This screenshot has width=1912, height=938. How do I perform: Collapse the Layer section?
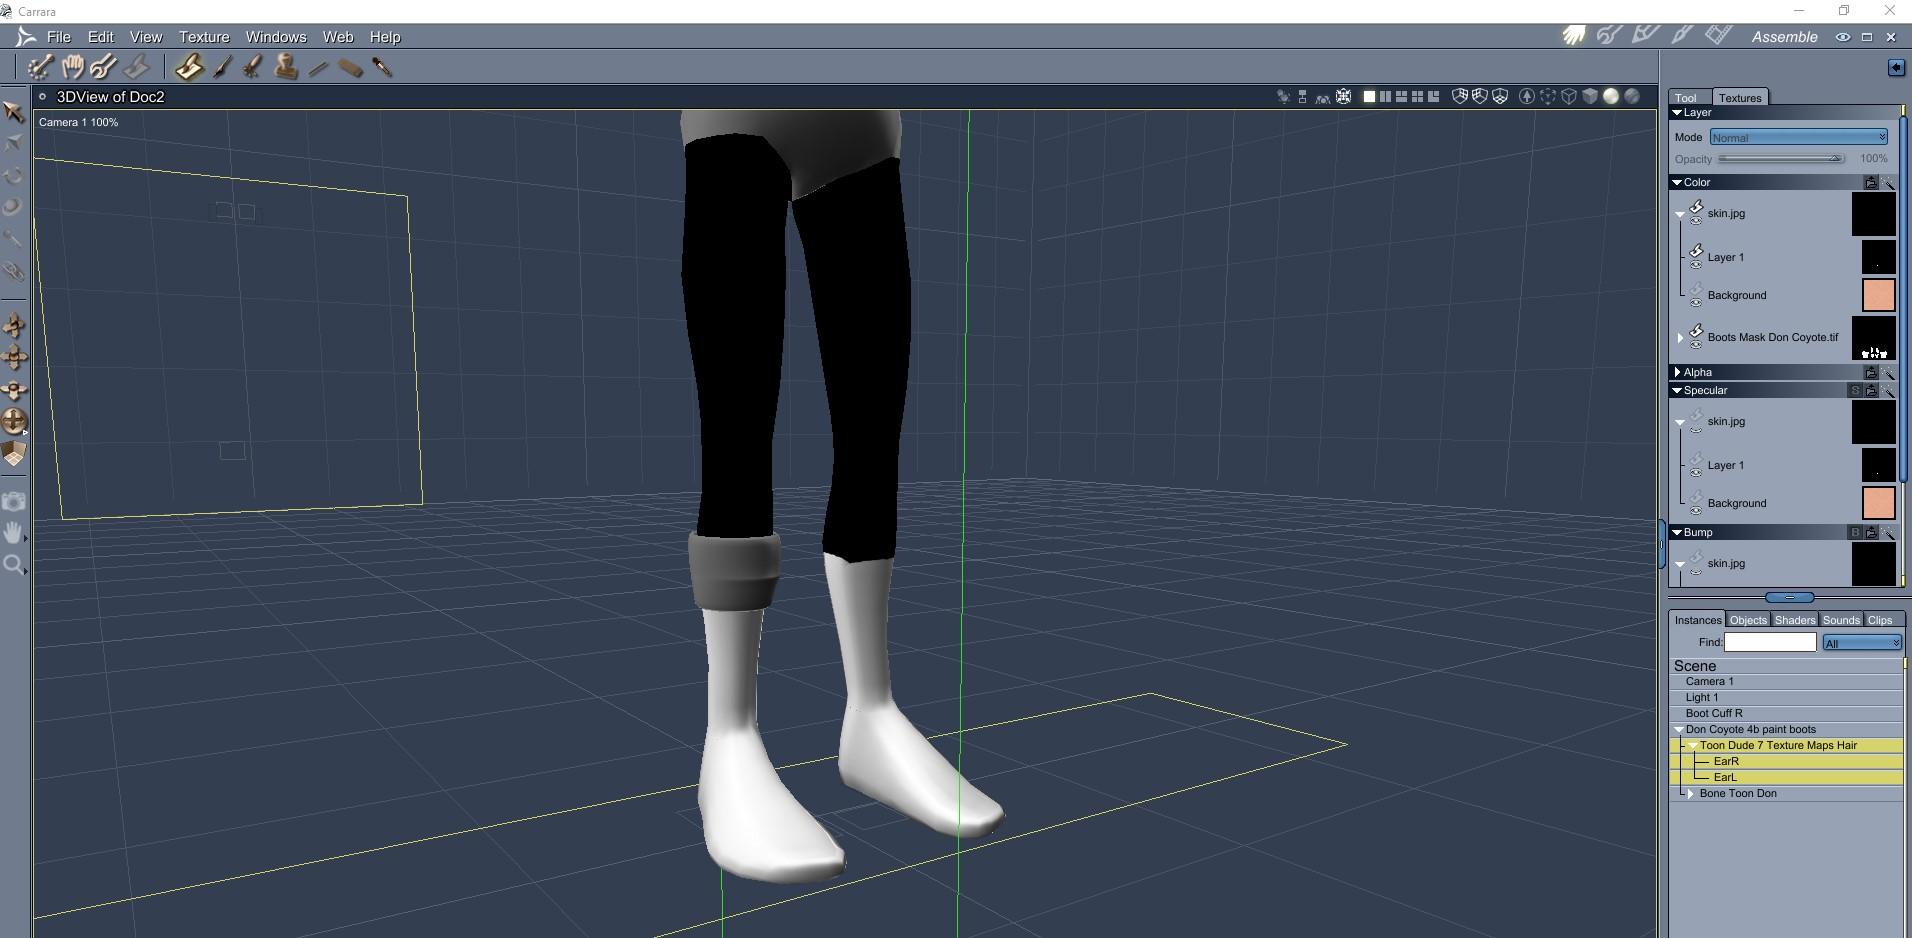(x=1677, y=113)
